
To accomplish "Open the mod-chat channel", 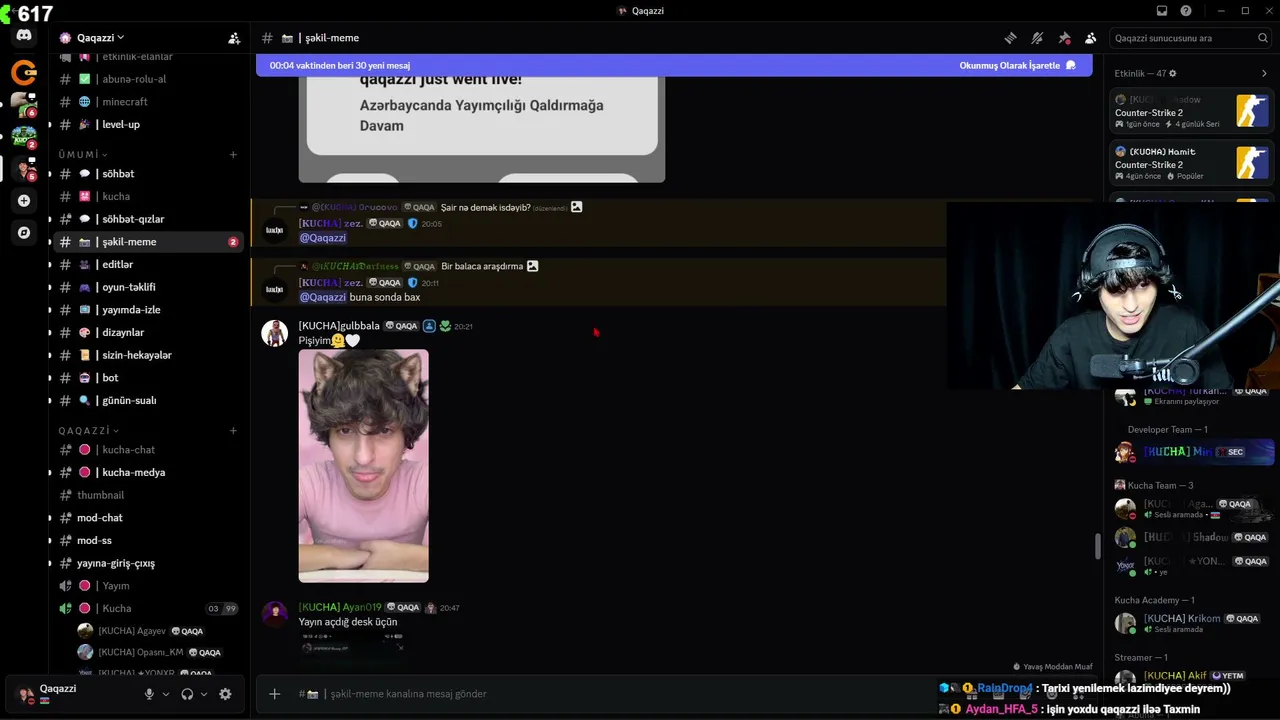I will pyautogui.click(x=147, y=518).
